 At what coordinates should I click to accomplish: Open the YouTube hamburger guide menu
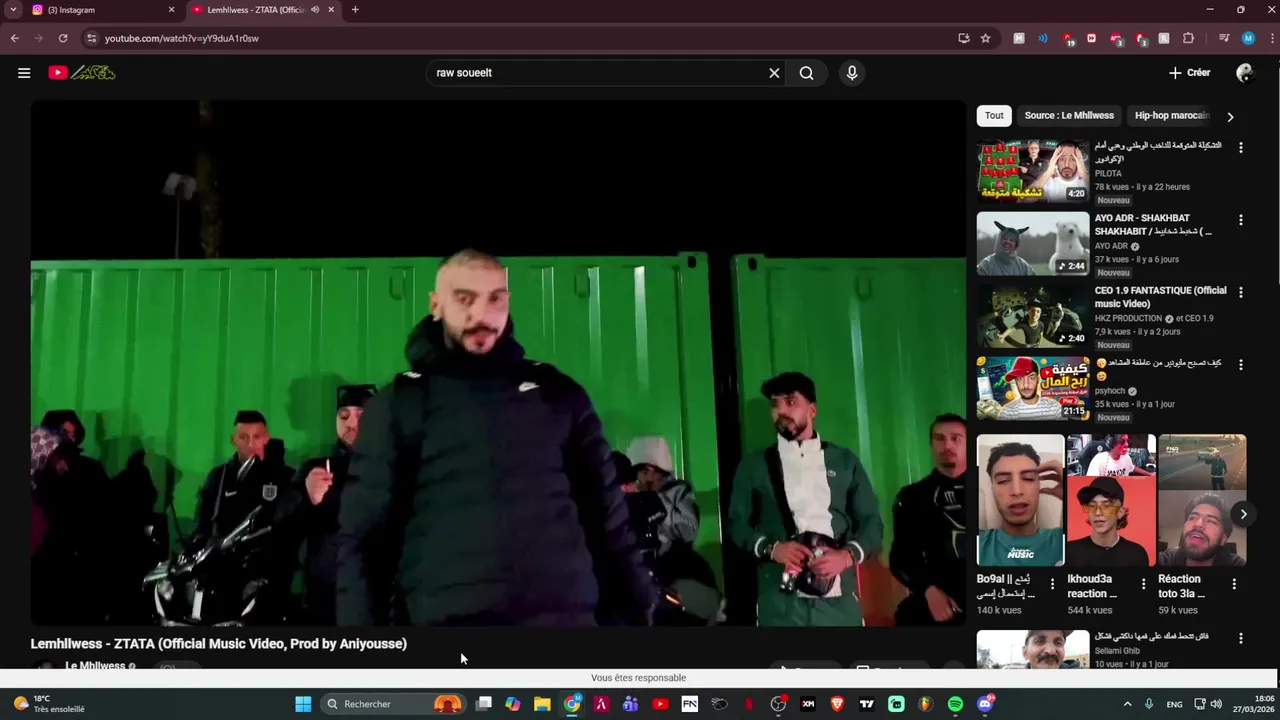tap(24, 73)
